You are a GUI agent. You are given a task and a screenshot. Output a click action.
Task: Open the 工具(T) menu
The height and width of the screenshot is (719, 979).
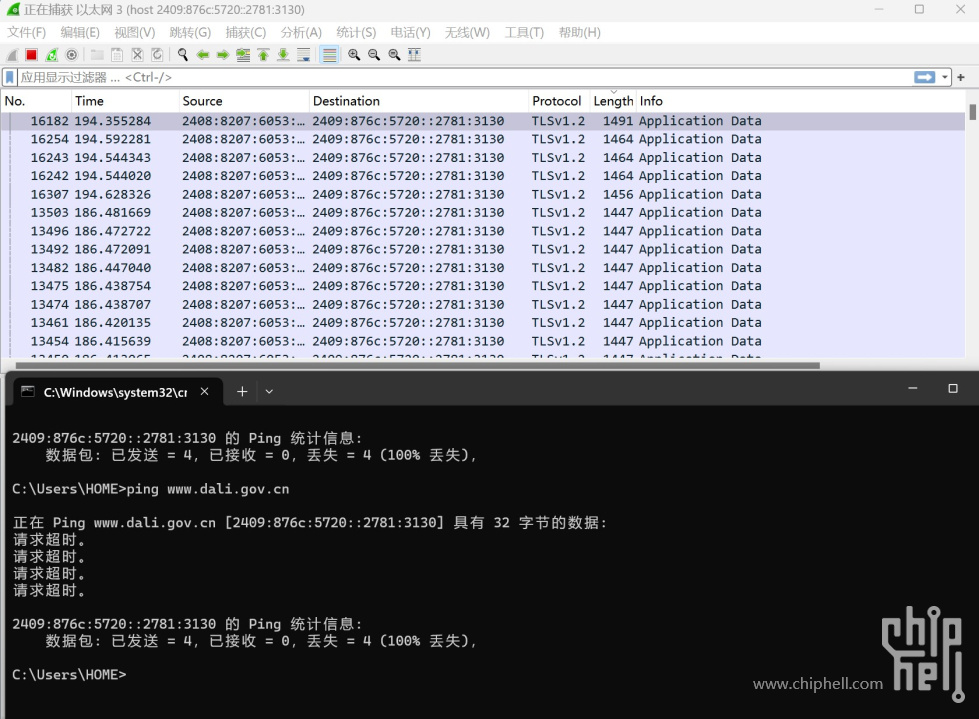524,32
